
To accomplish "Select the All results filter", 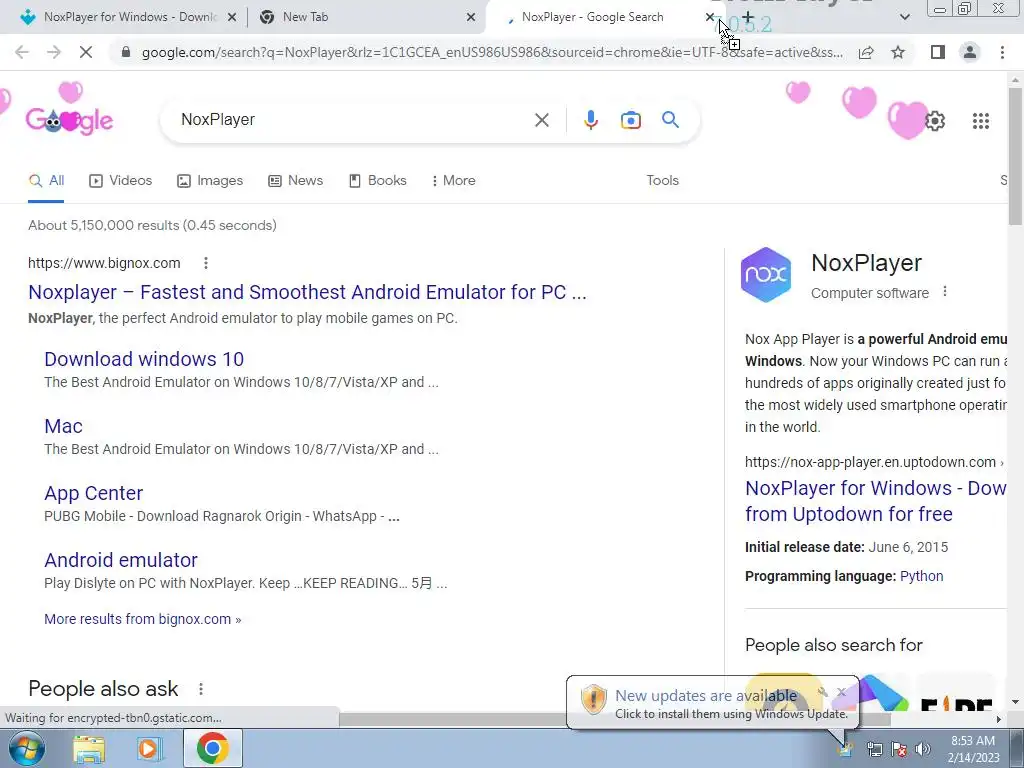I will coord(46,180).
